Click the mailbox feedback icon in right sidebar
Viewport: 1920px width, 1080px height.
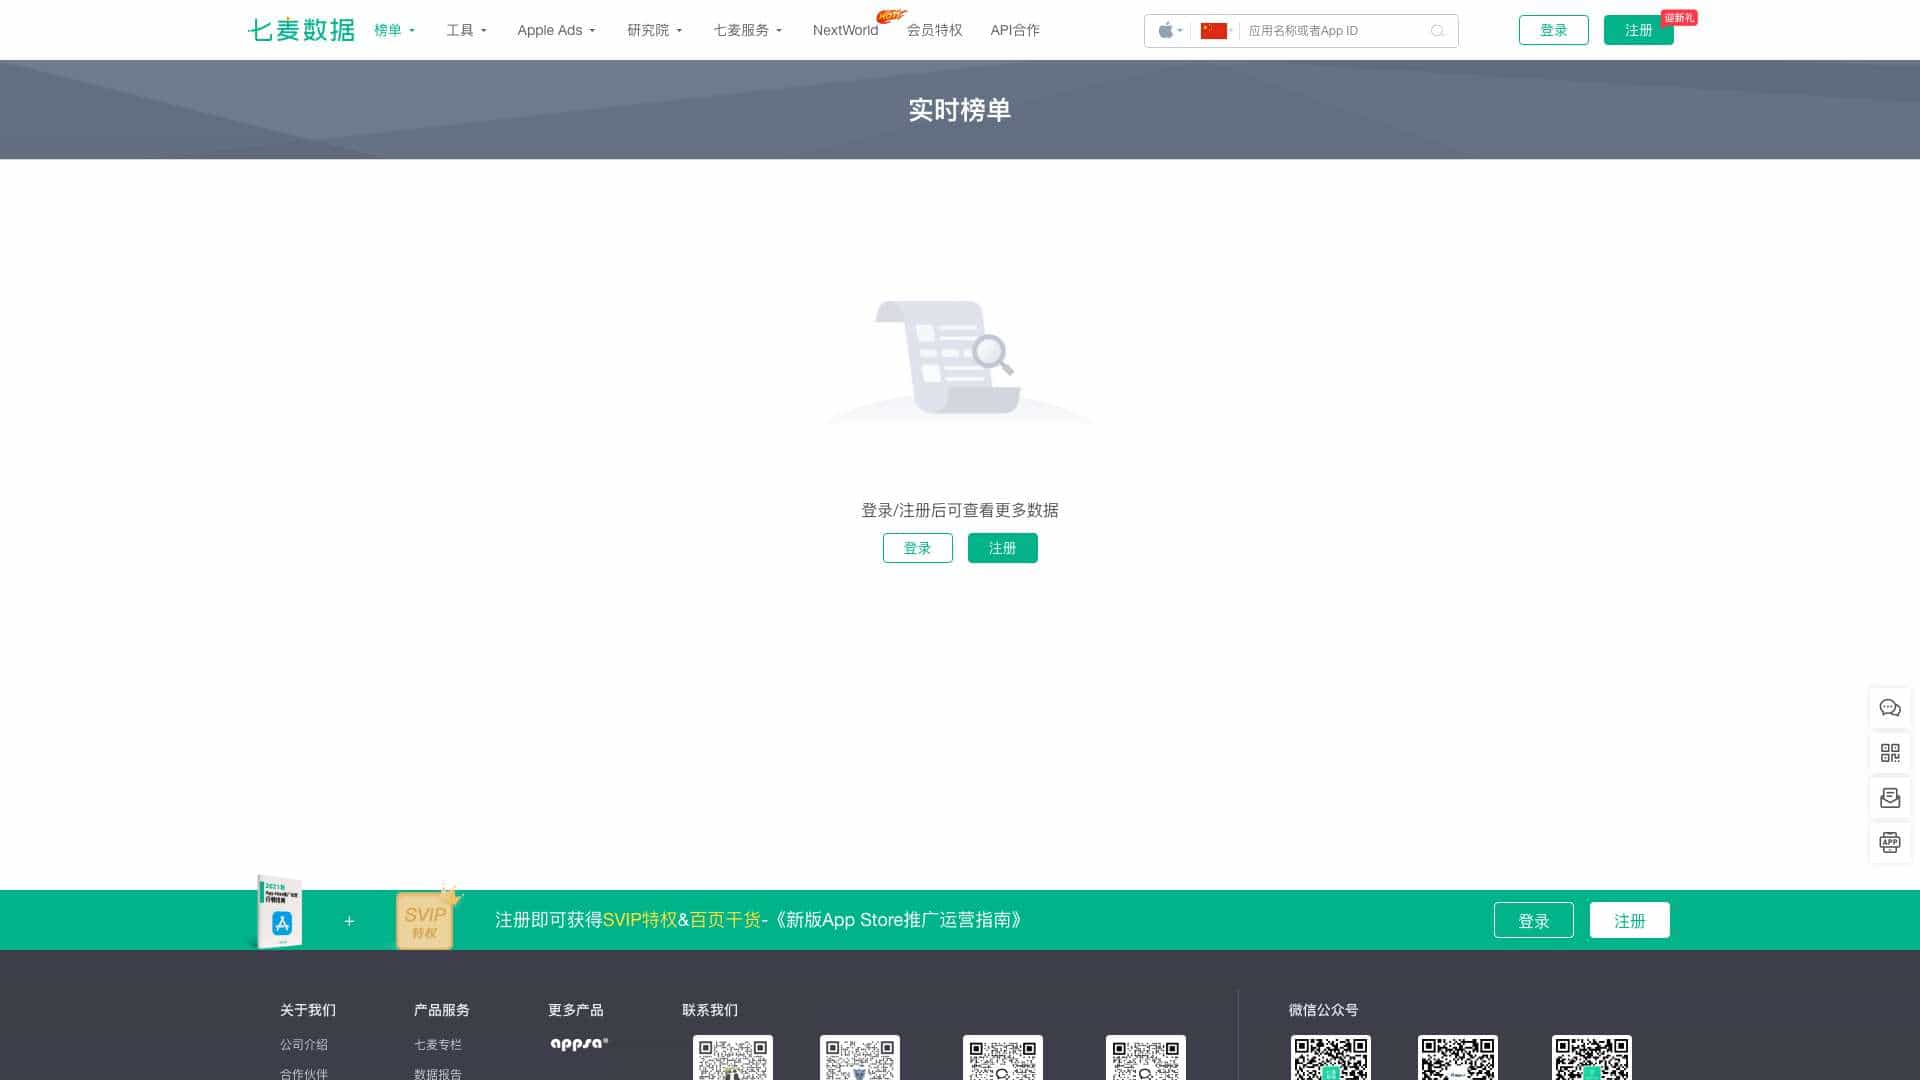pos(1889,798)
